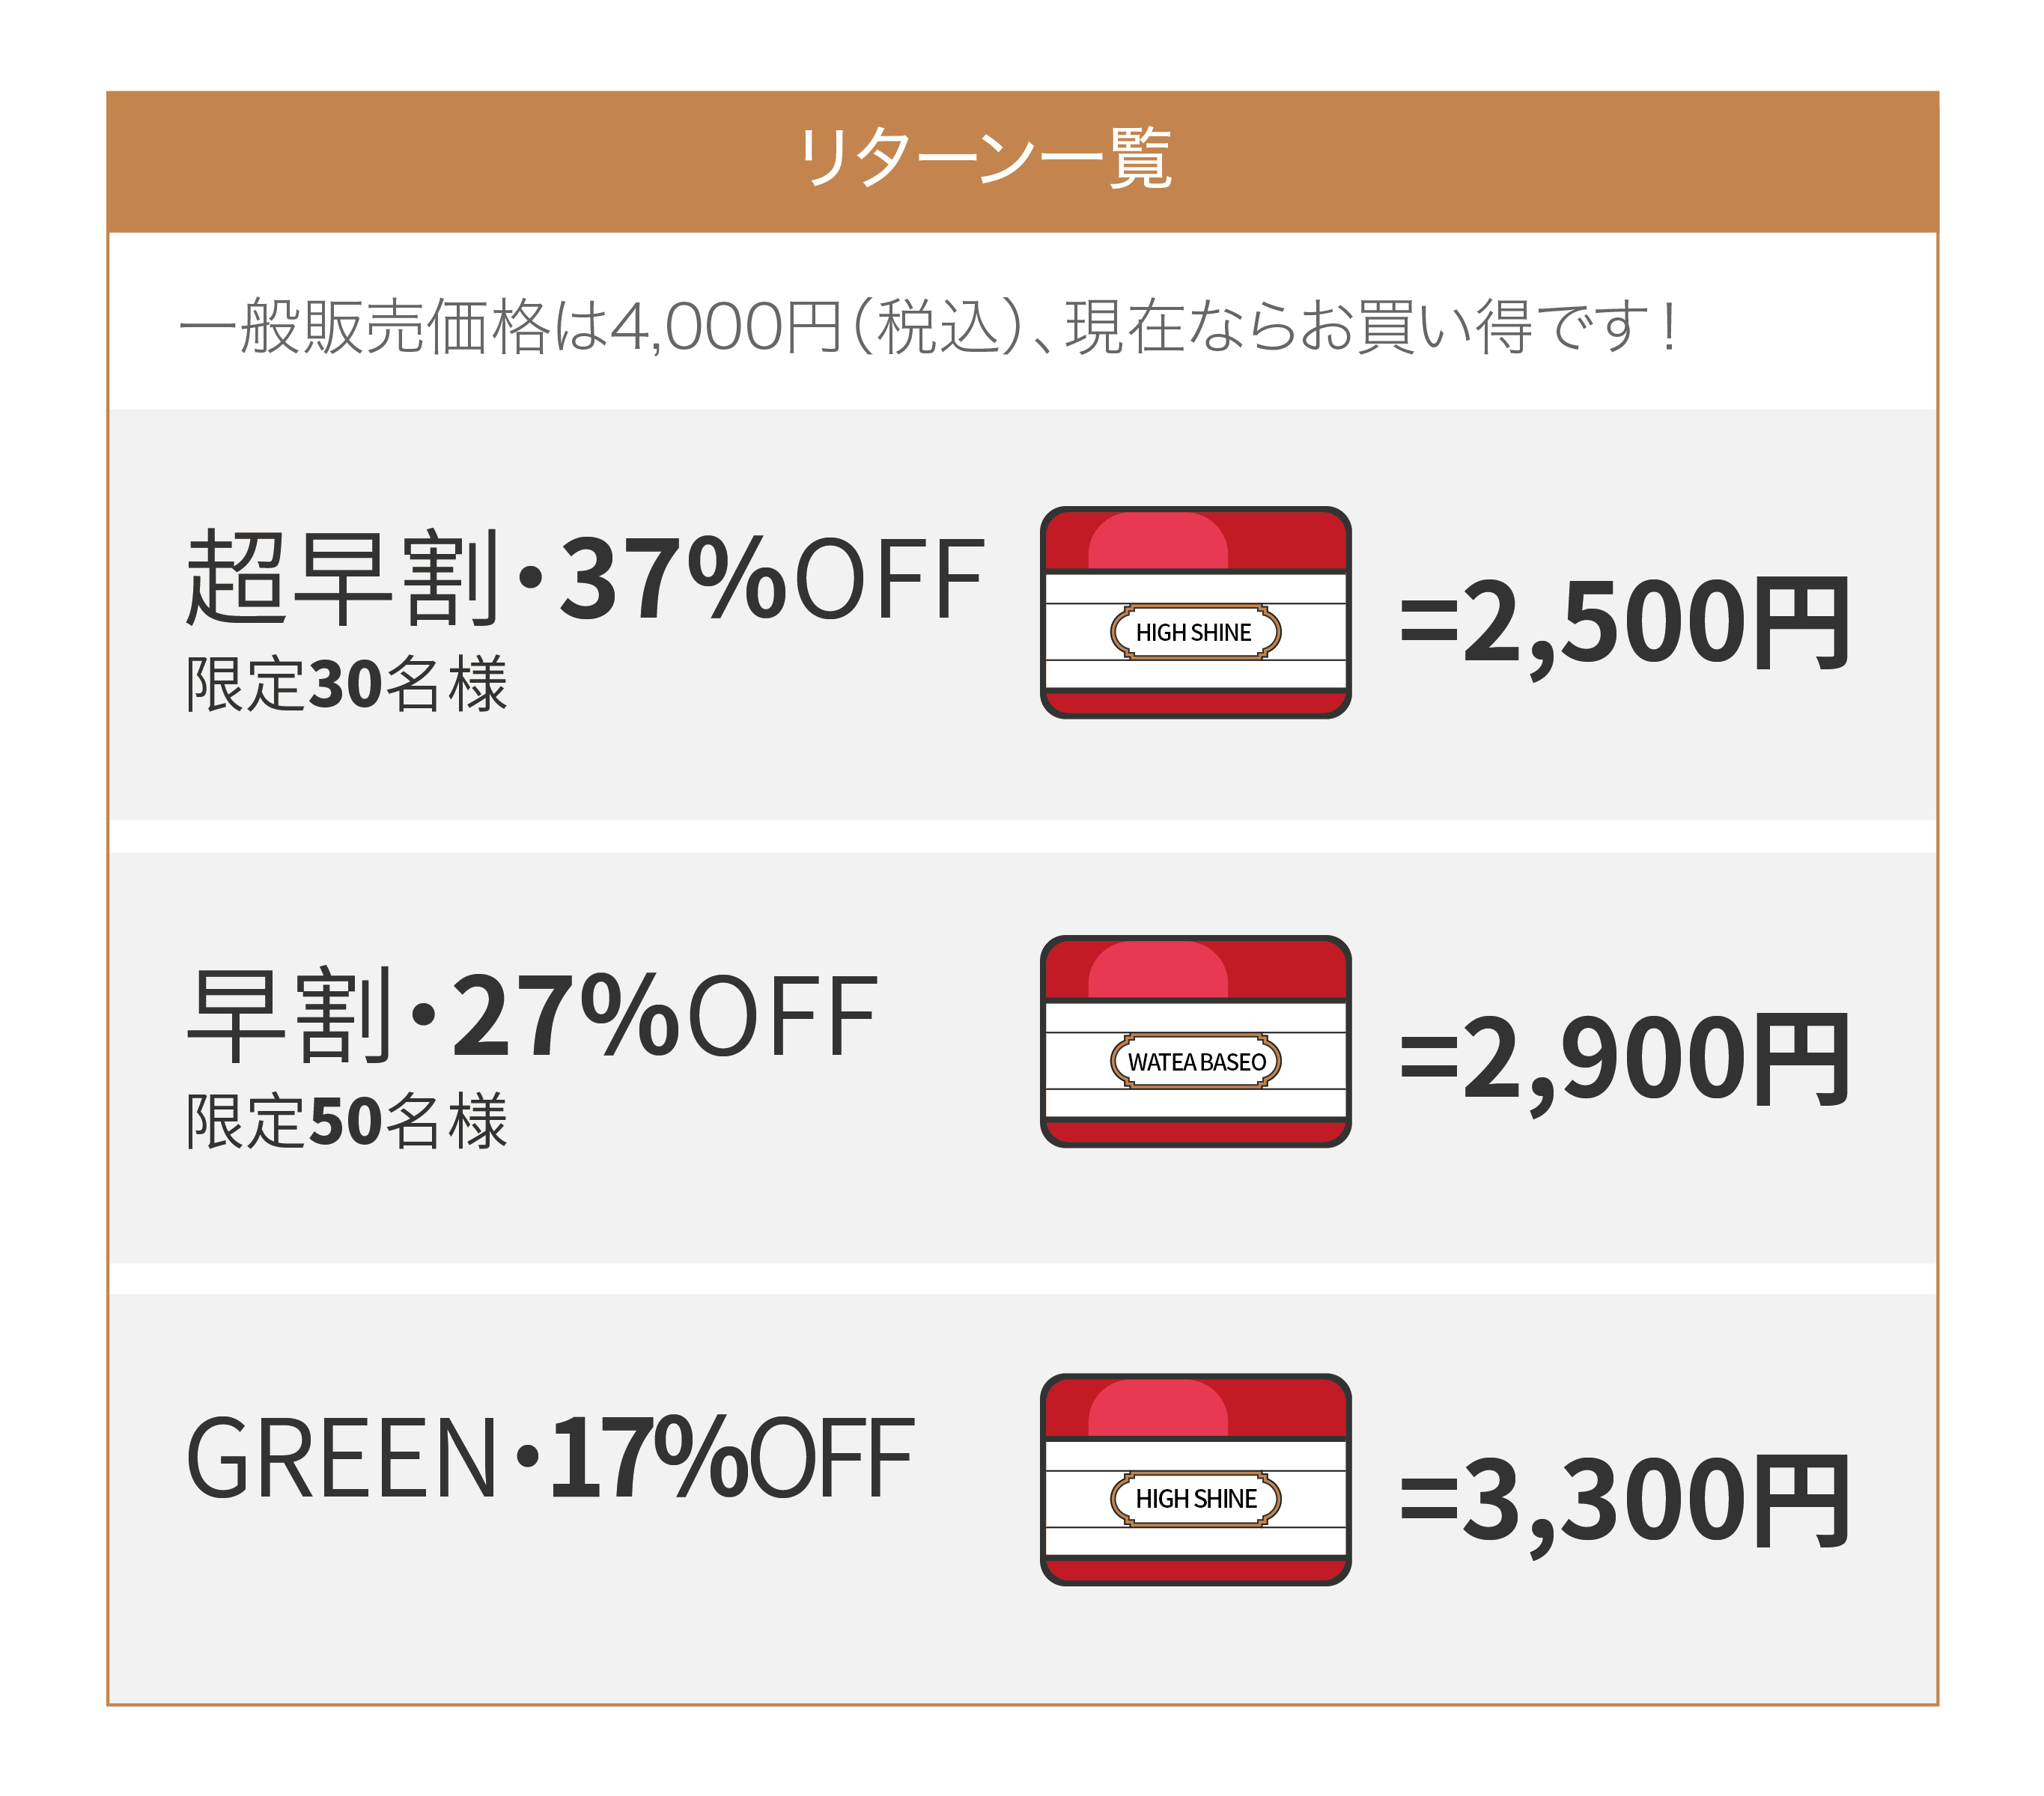The image size is (2044, 1796).
Task: Click the general price 4,000円 notice text
Action: click(929, 327)
